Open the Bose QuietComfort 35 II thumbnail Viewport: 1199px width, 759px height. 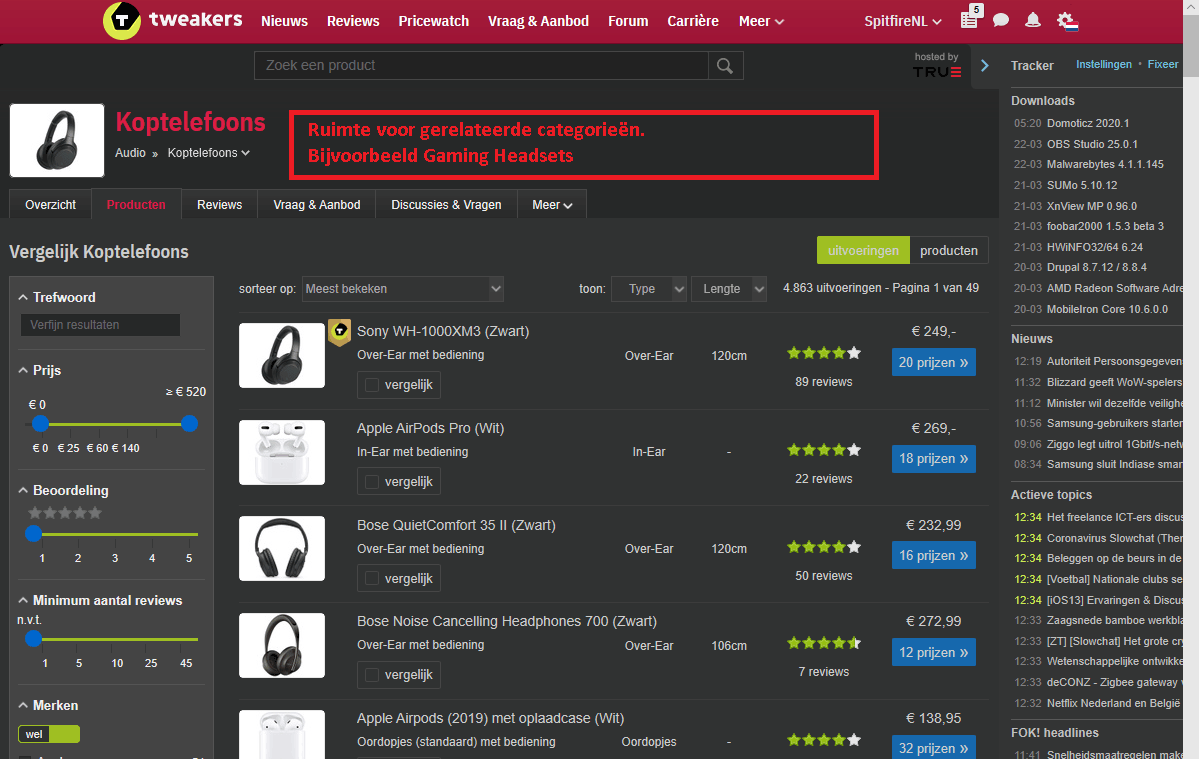coord(281,549)
